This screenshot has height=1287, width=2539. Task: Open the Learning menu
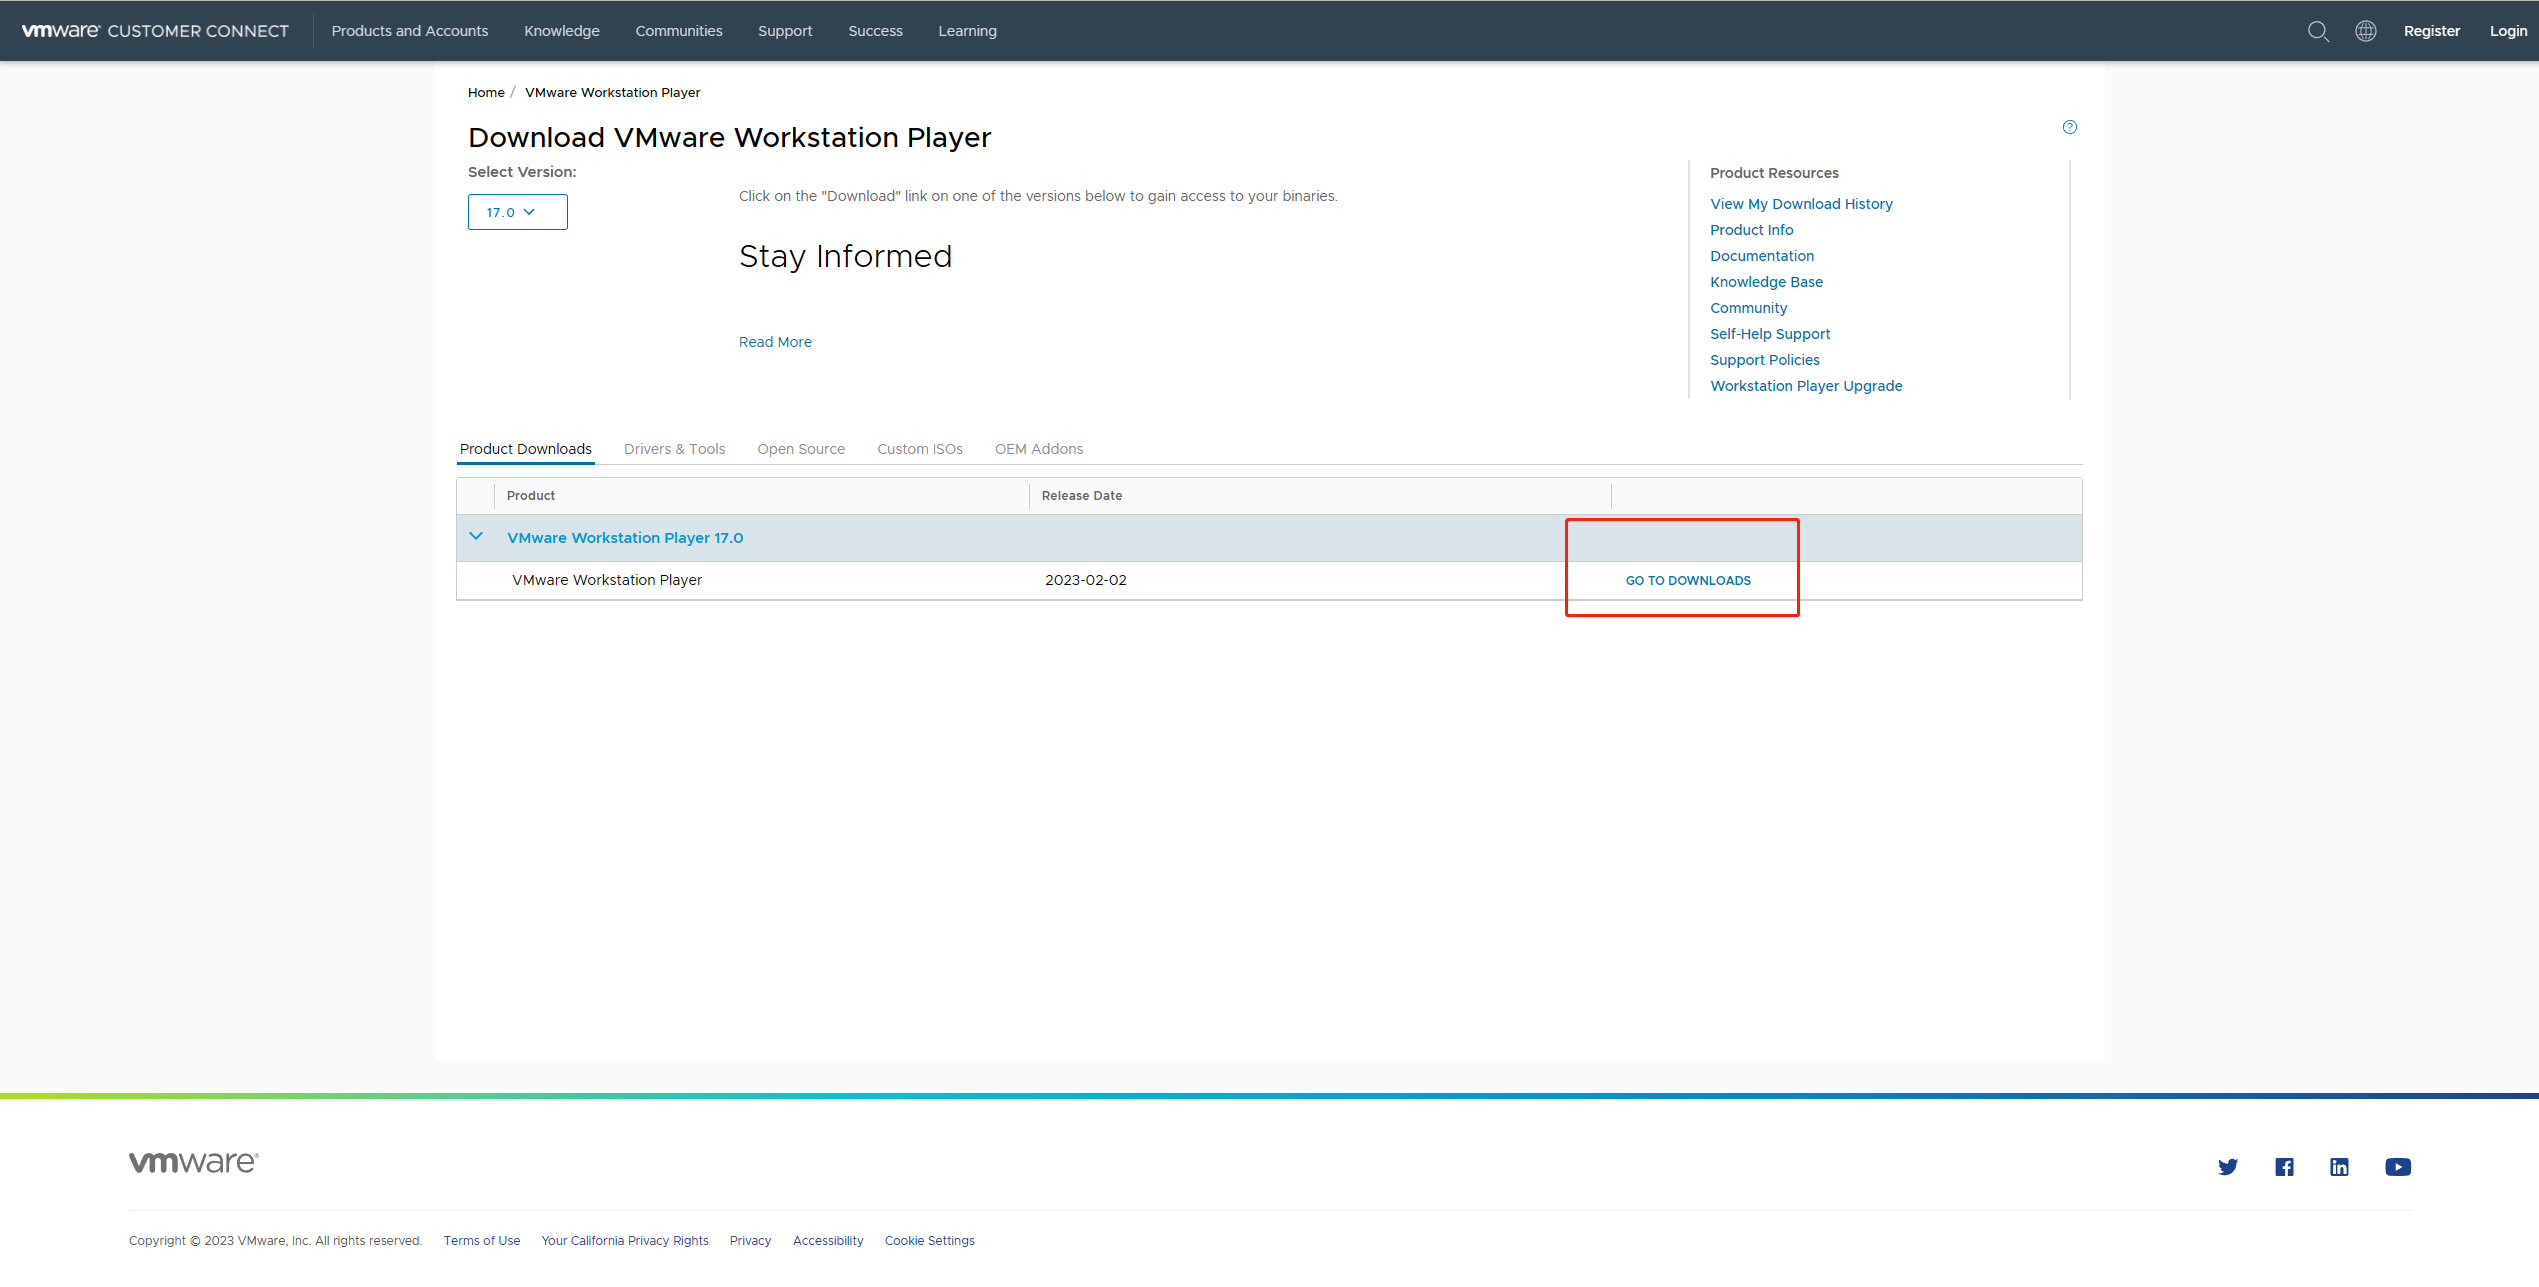click(x=967, y=31)
